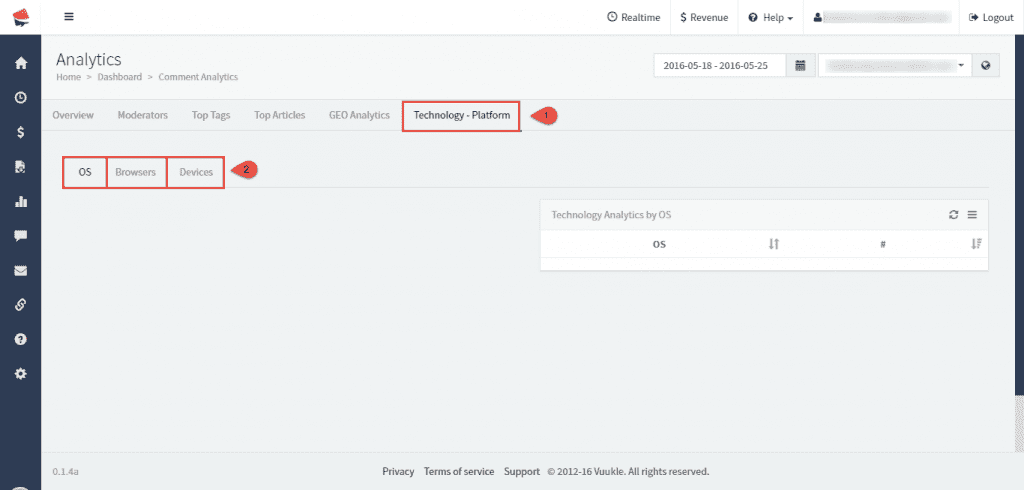Click the Home icon in the sidebar

[x=20, y=63]
